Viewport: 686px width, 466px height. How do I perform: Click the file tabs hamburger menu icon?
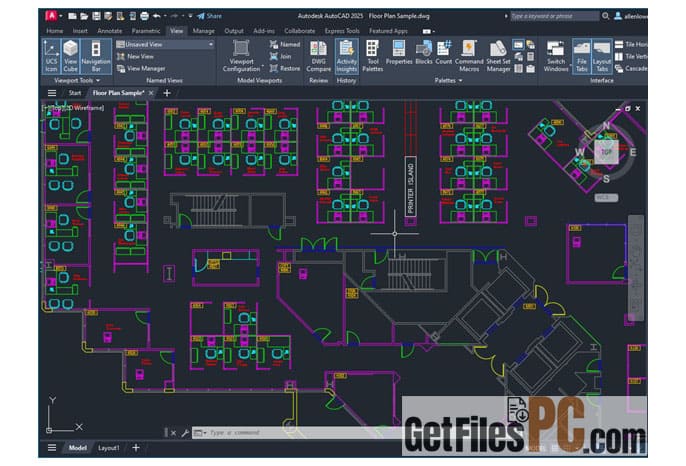click(52, 93)
